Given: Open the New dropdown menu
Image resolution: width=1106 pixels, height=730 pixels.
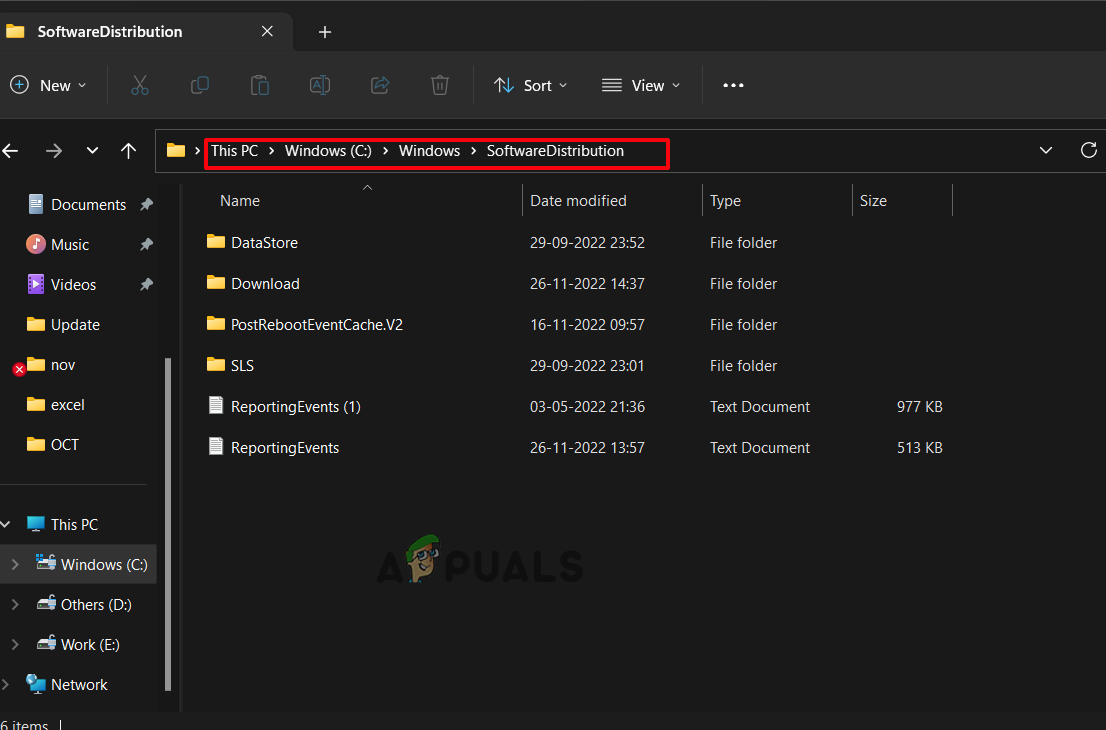Looking at the screenshot, I should 48,85.
